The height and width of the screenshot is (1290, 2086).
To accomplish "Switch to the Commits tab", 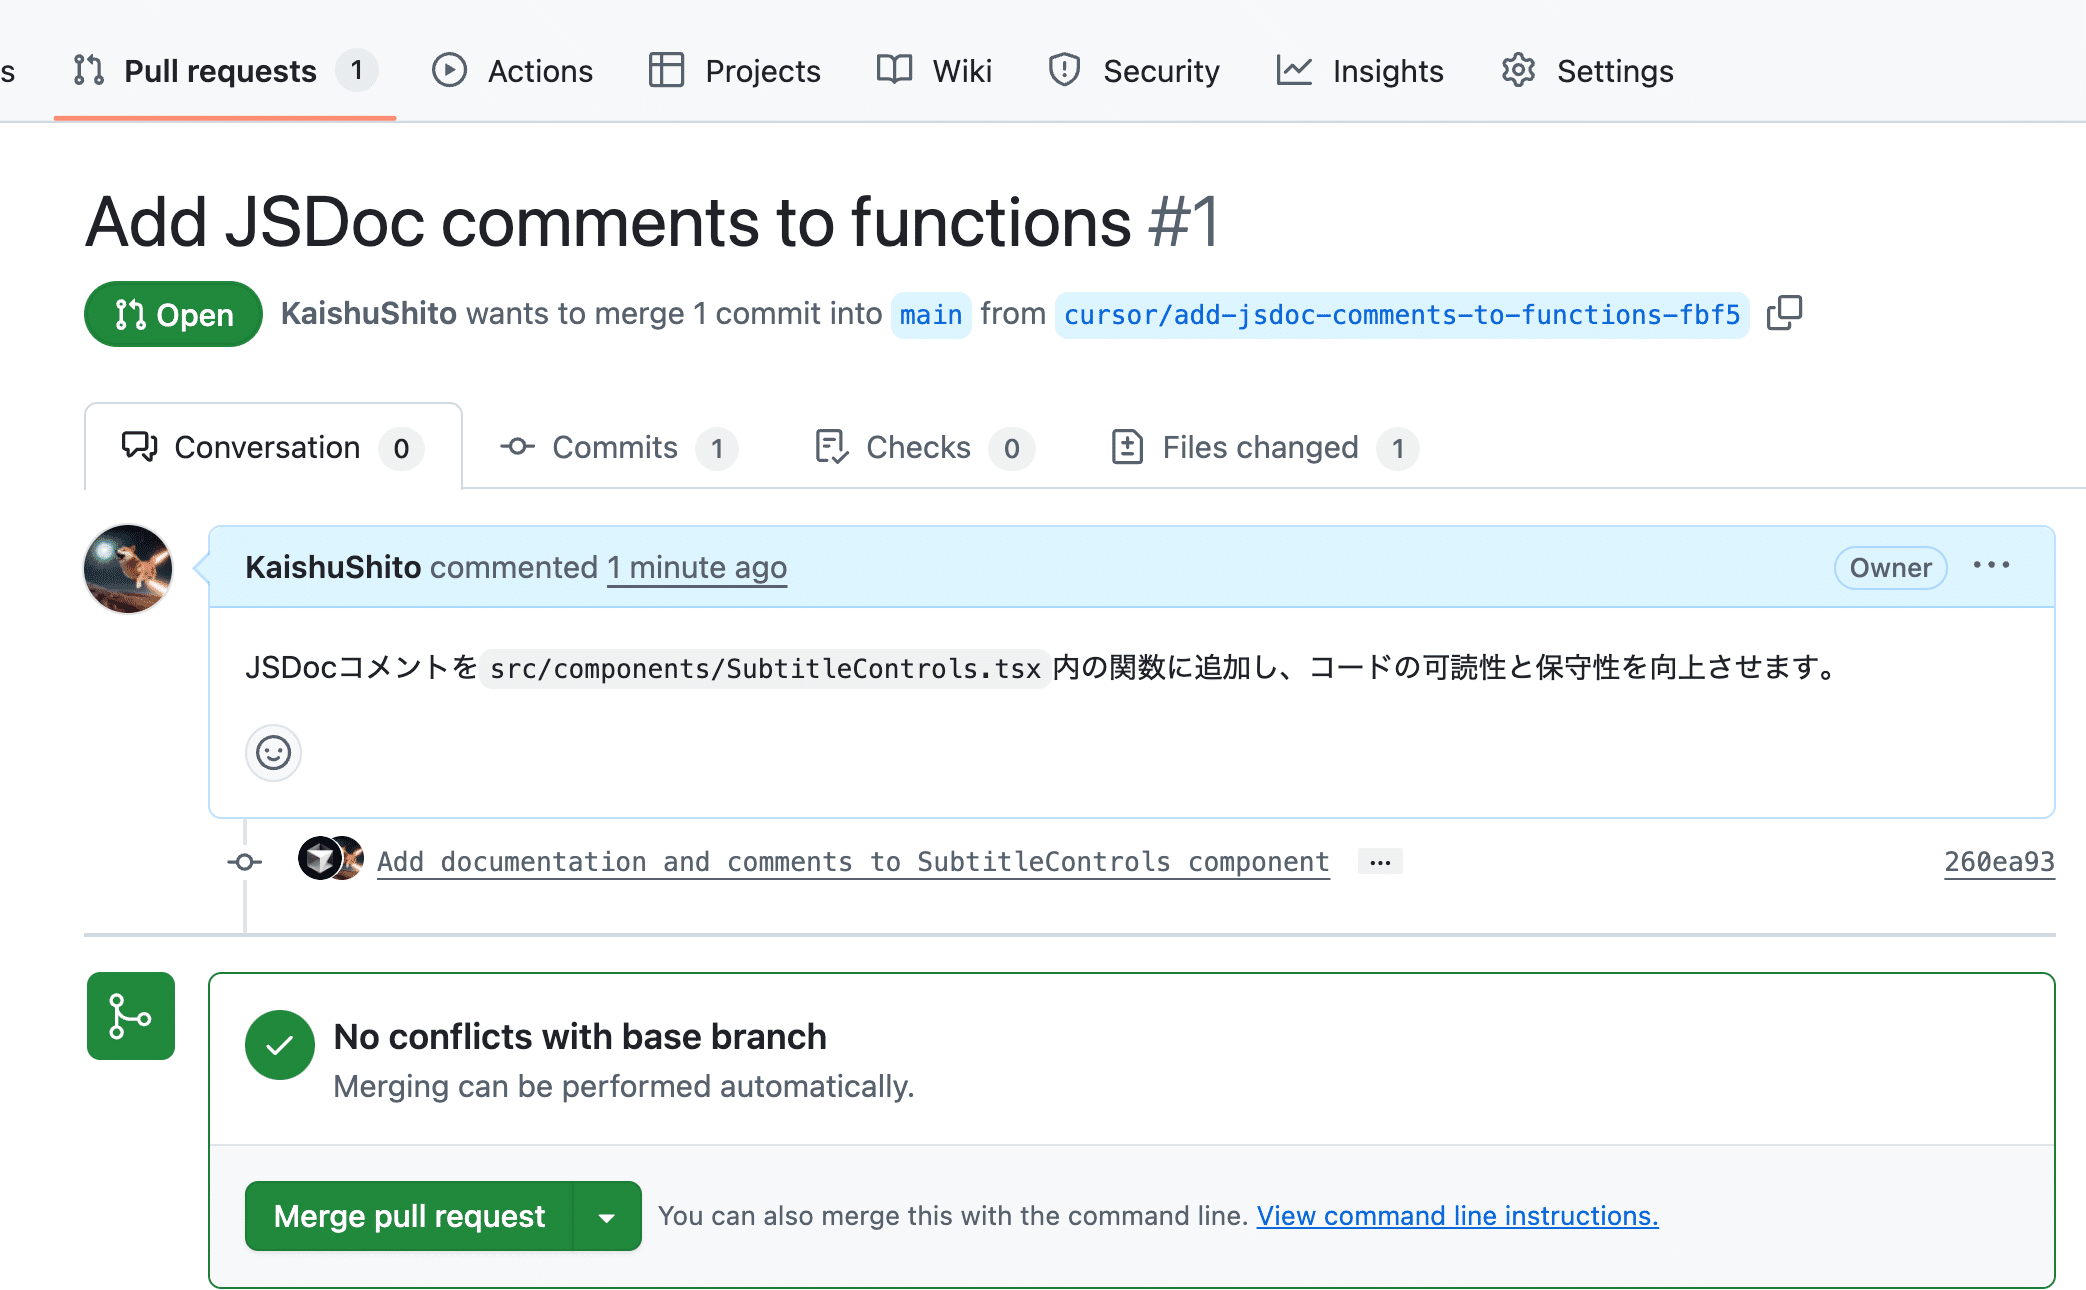I will coord(618,448).
